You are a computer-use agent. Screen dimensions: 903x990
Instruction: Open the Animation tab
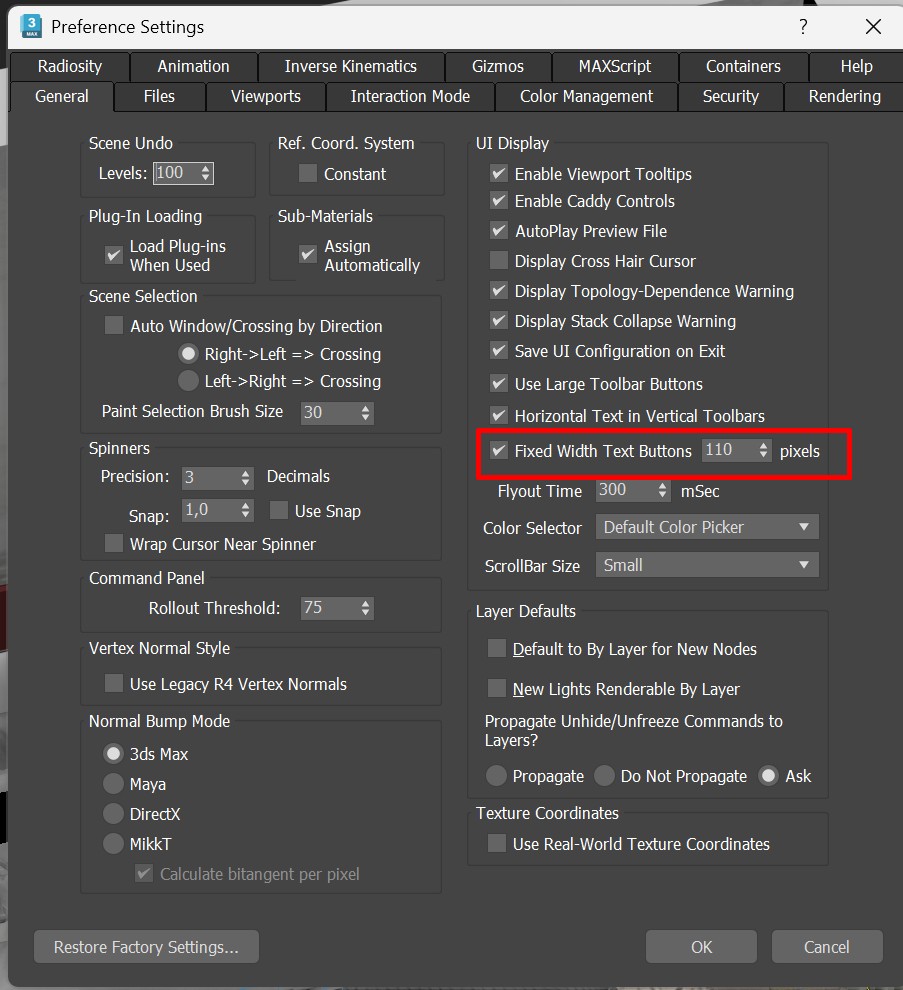click(193, 66)
